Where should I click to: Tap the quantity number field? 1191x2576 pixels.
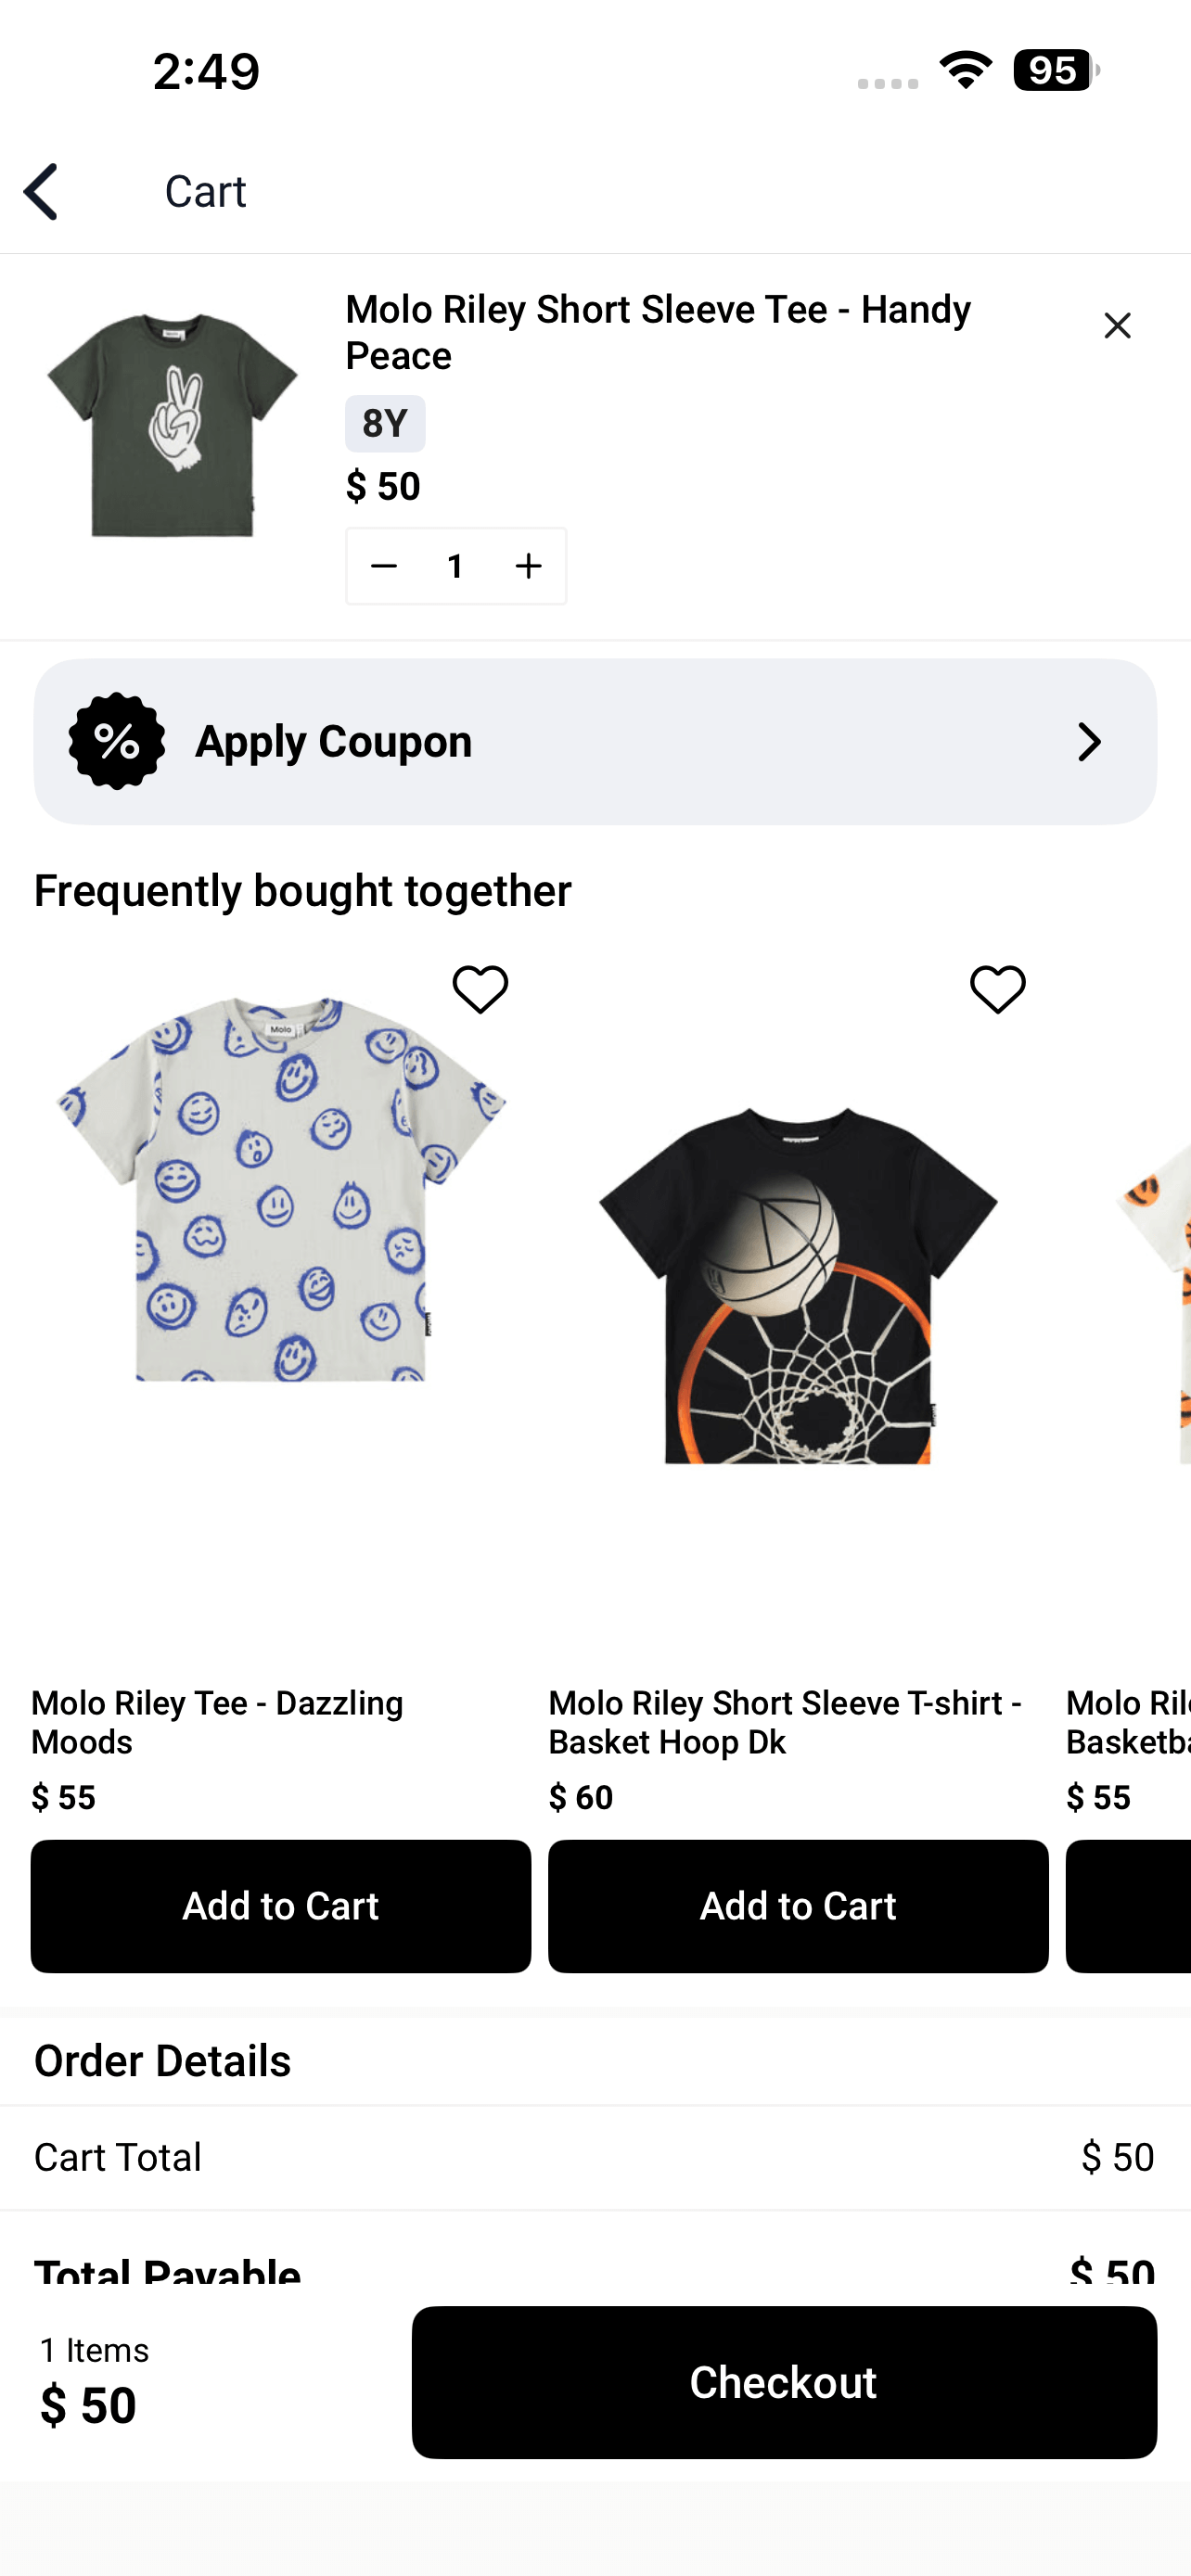(456, 566)
